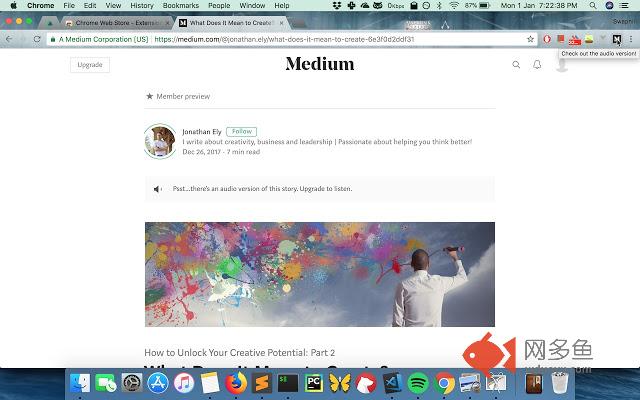Open the Medium user avatar menu
Screen dimensions: 640x400
point(562,64)
